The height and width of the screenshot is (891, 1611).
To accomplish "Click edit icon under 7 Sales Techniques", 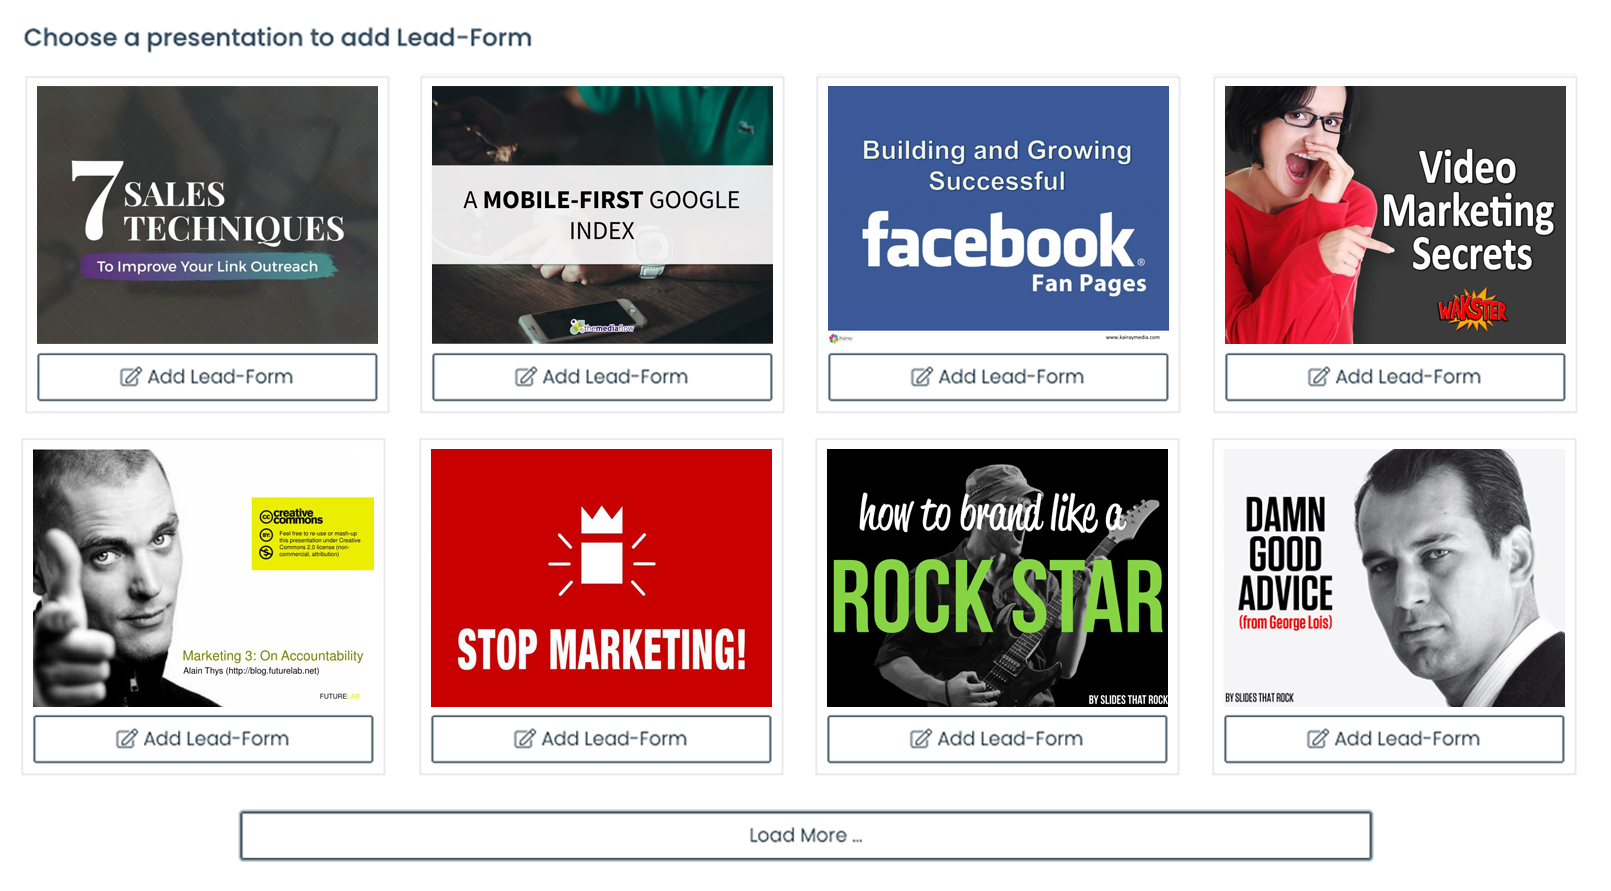I will tap(131, 377).
